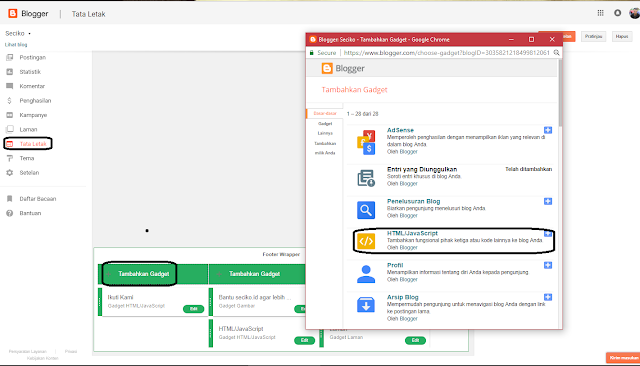Switch to the Gadget Lainnya tab
The width and height of the screenshot is (640, 366).
click(x=325, y=128)
